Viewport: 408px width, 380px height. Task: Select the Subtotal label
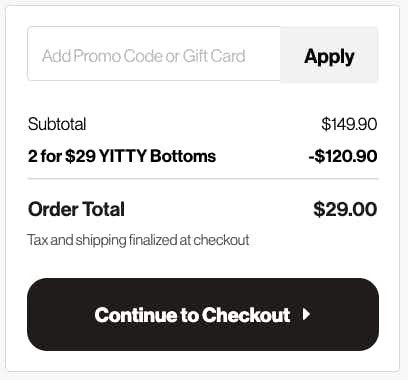click(x=57, y=124)
